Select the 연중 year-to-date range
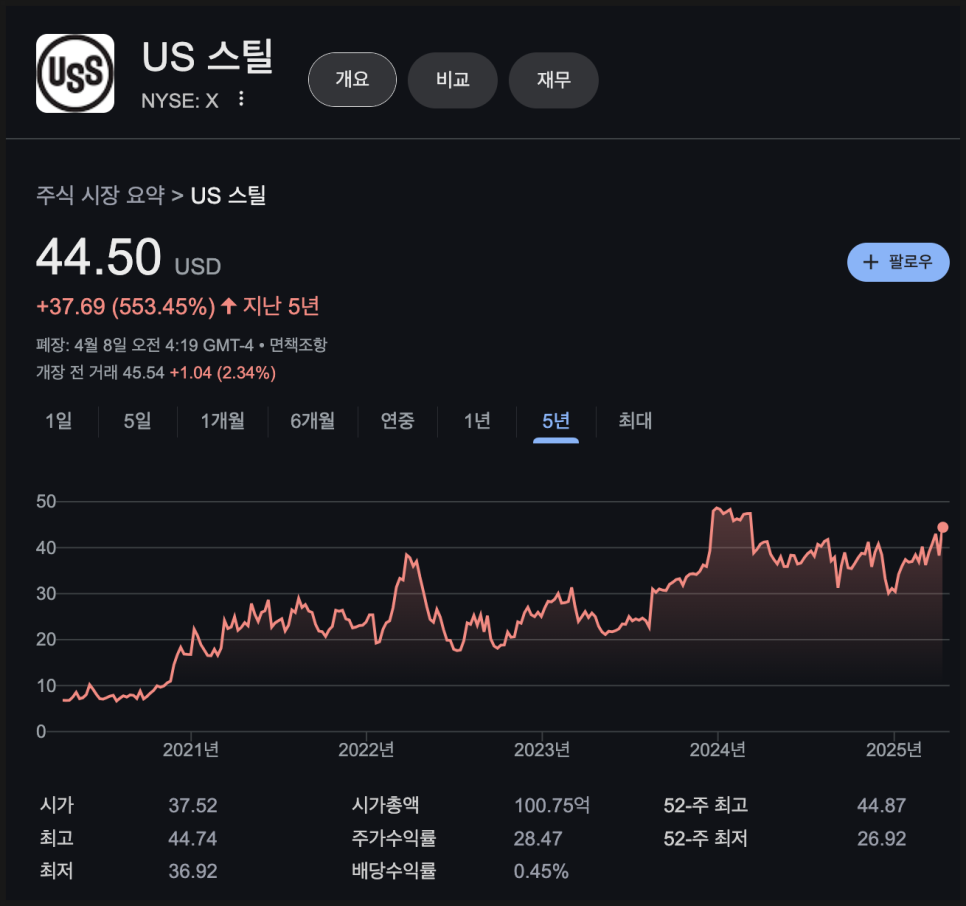Viewport: 966px width, 906px height. (397, 421)
